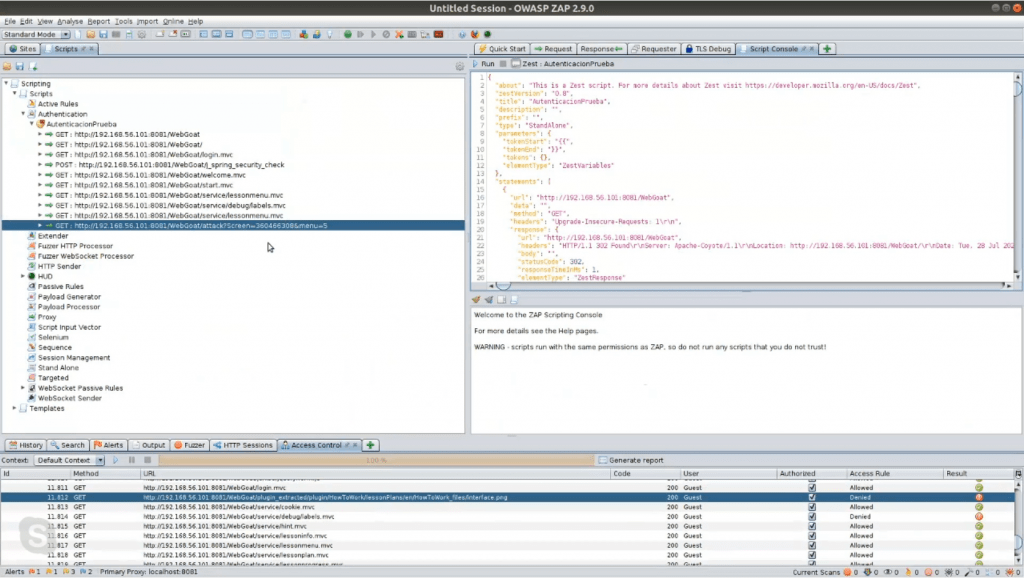
Task: Click the green Start scan circle toolbar icon
Action: 347,35
